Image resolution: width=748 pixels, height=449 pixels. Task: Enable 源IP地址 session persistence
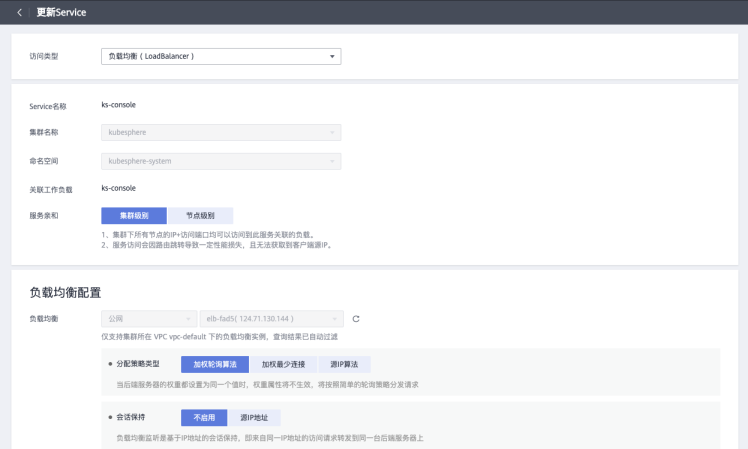pos(254,417)
